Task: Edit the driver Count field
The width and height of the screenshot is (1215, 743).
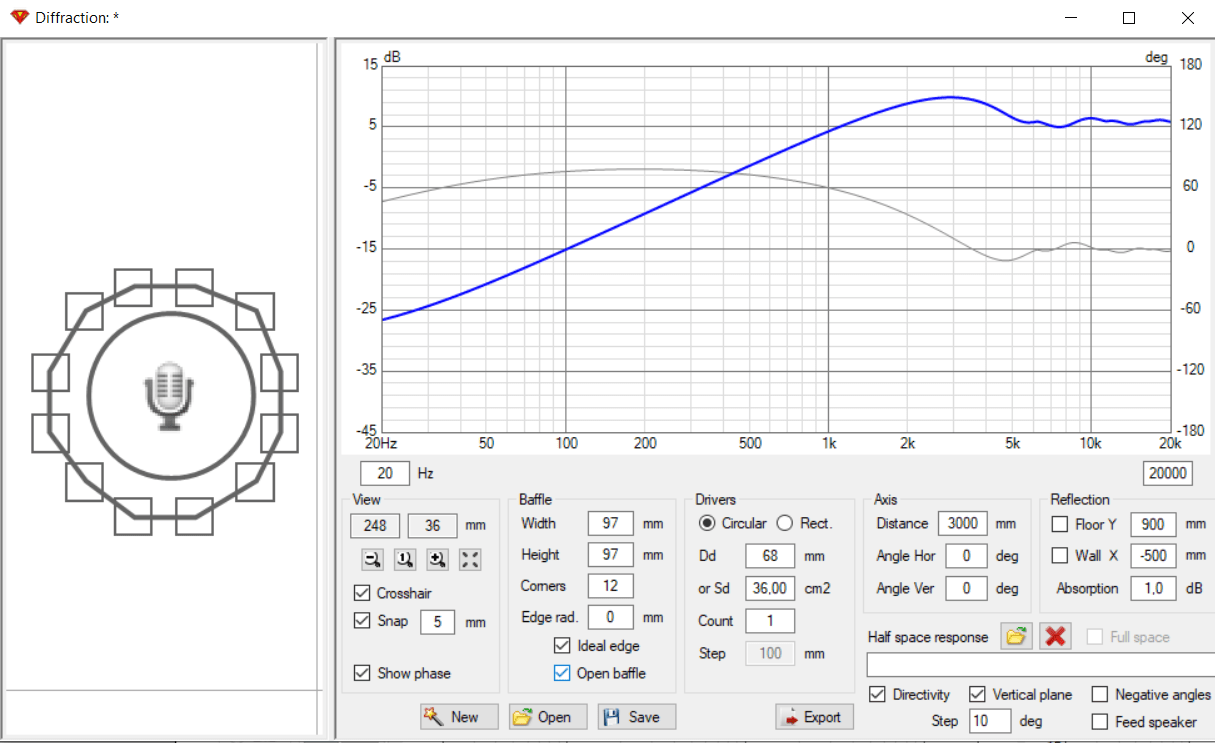Action: pos(770,621)
